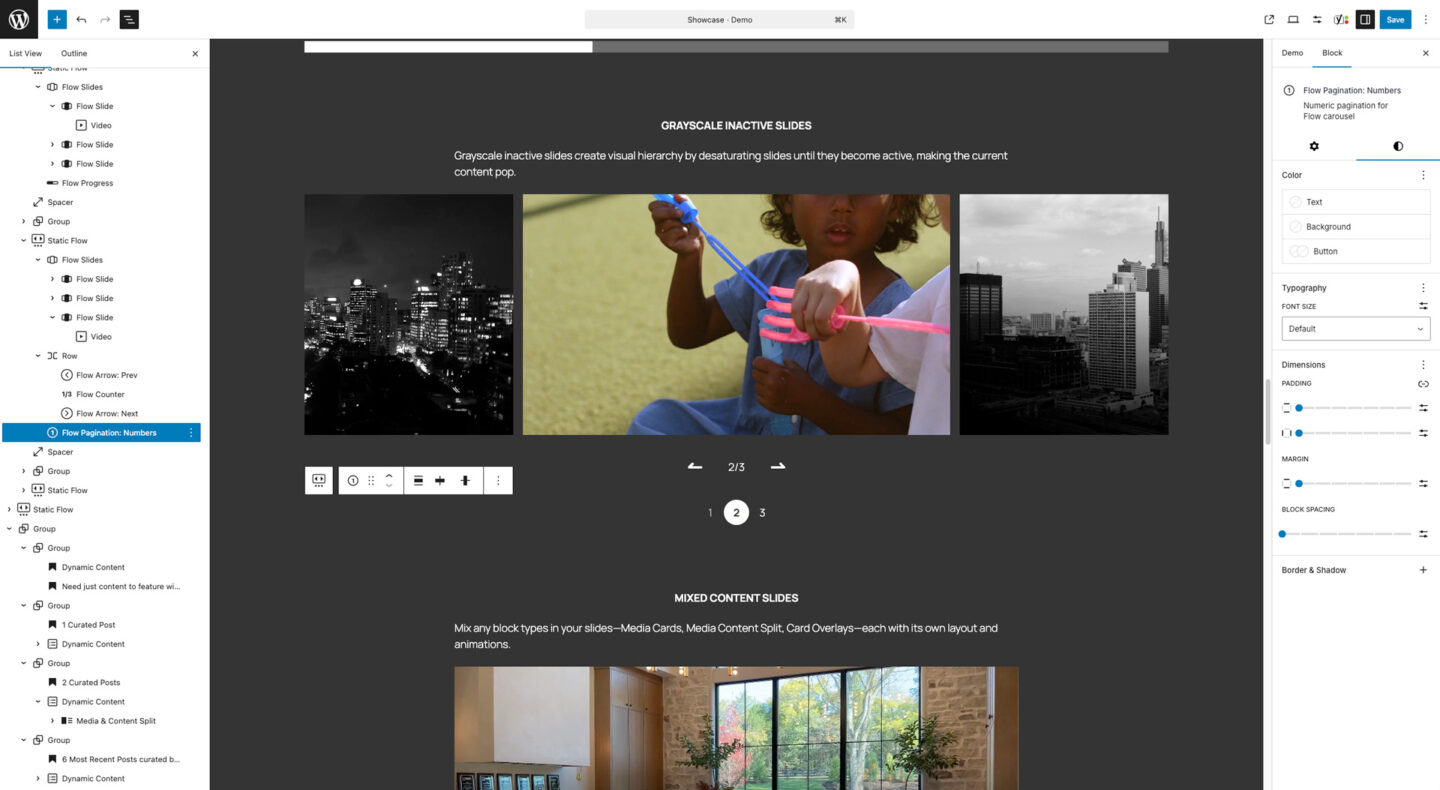Click the Undo icon in the top bar
1440x790 pixels.
81,19
